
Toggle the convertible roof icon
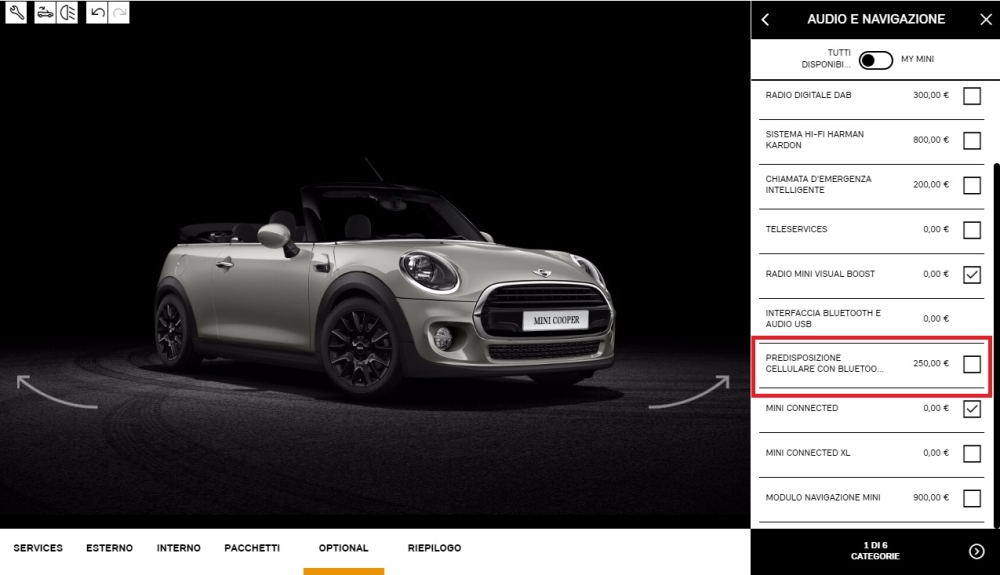(45, 13)
